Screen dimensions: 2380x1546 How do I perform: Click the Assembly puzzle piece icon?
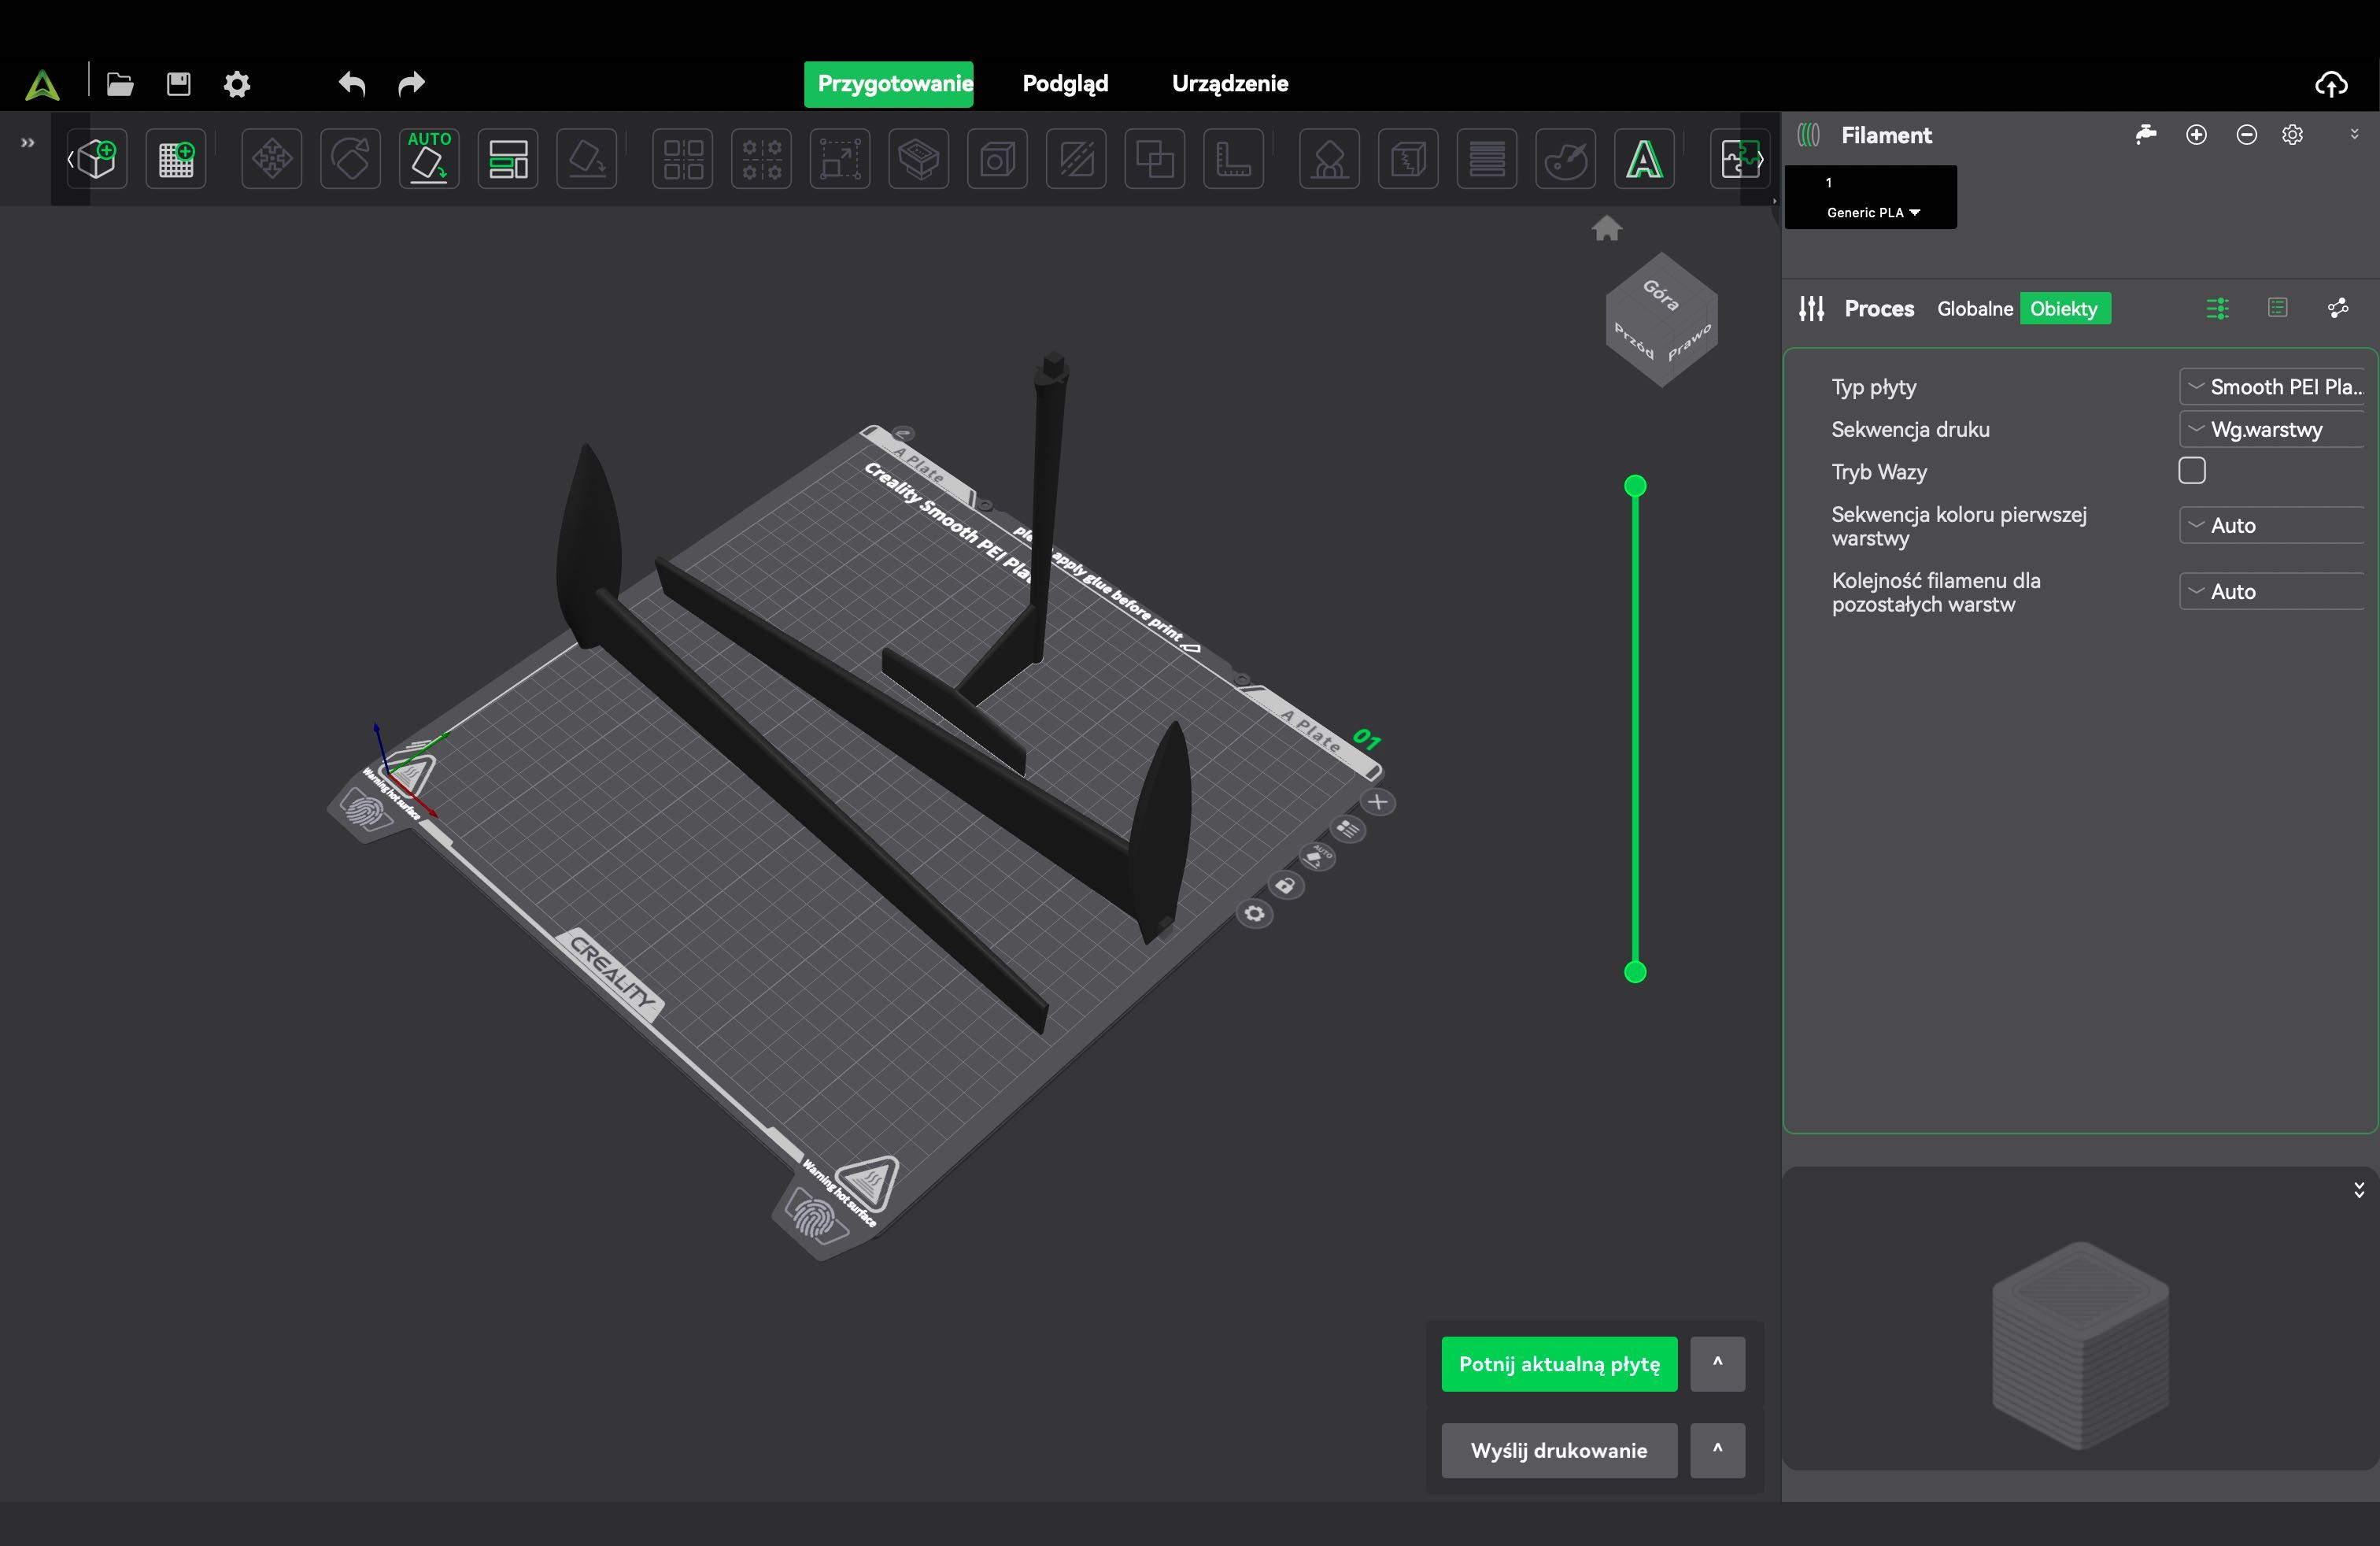[x=1740, y=159]
